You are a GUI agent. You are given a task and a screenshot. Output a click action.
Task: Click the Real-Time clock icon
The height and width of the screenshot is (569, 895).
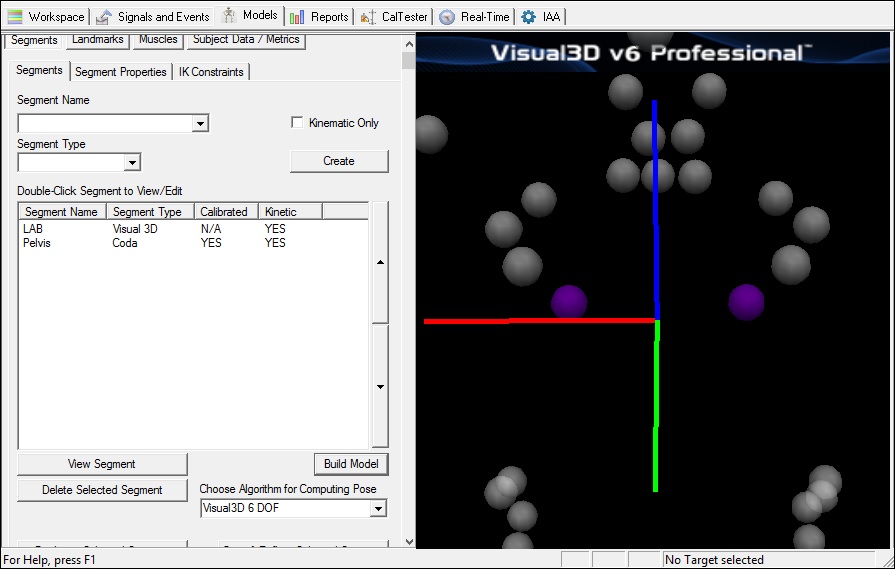click(447, 17)
